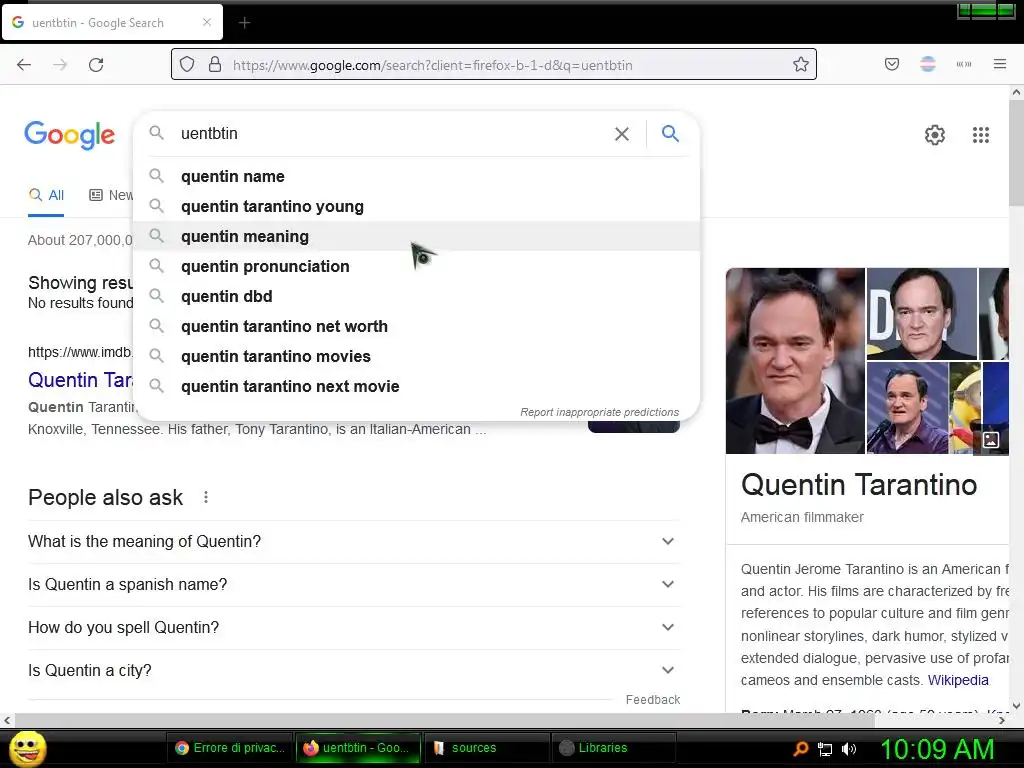Expand 'Is Quentin a spanish name?'

pyautogui.click(x=353, y=584)
